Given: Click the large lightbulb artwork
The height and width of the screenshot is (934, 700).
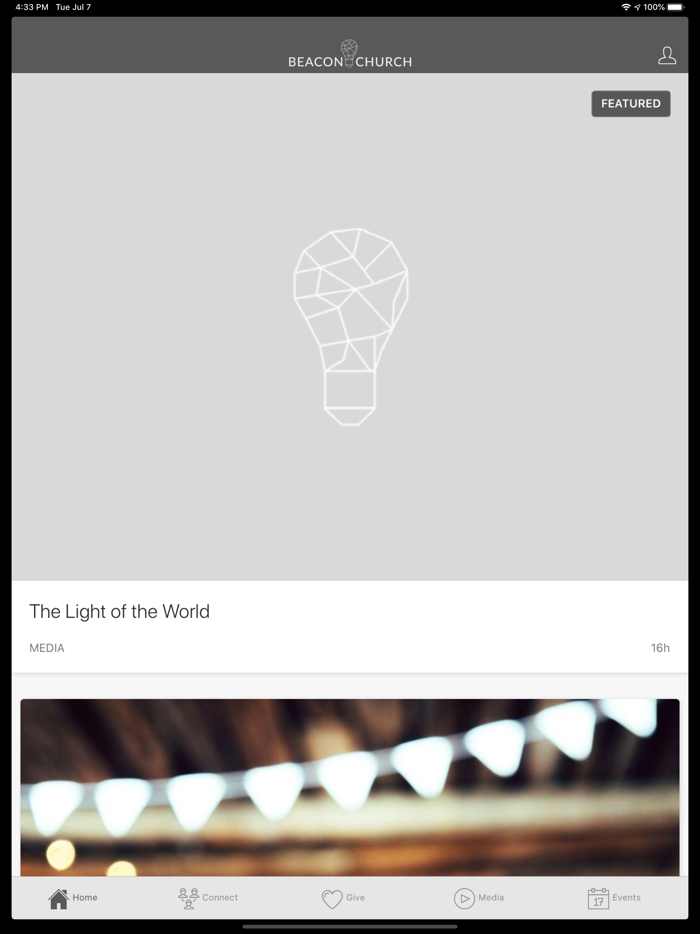Looking at the screenshot, I should tap(351, 326).
